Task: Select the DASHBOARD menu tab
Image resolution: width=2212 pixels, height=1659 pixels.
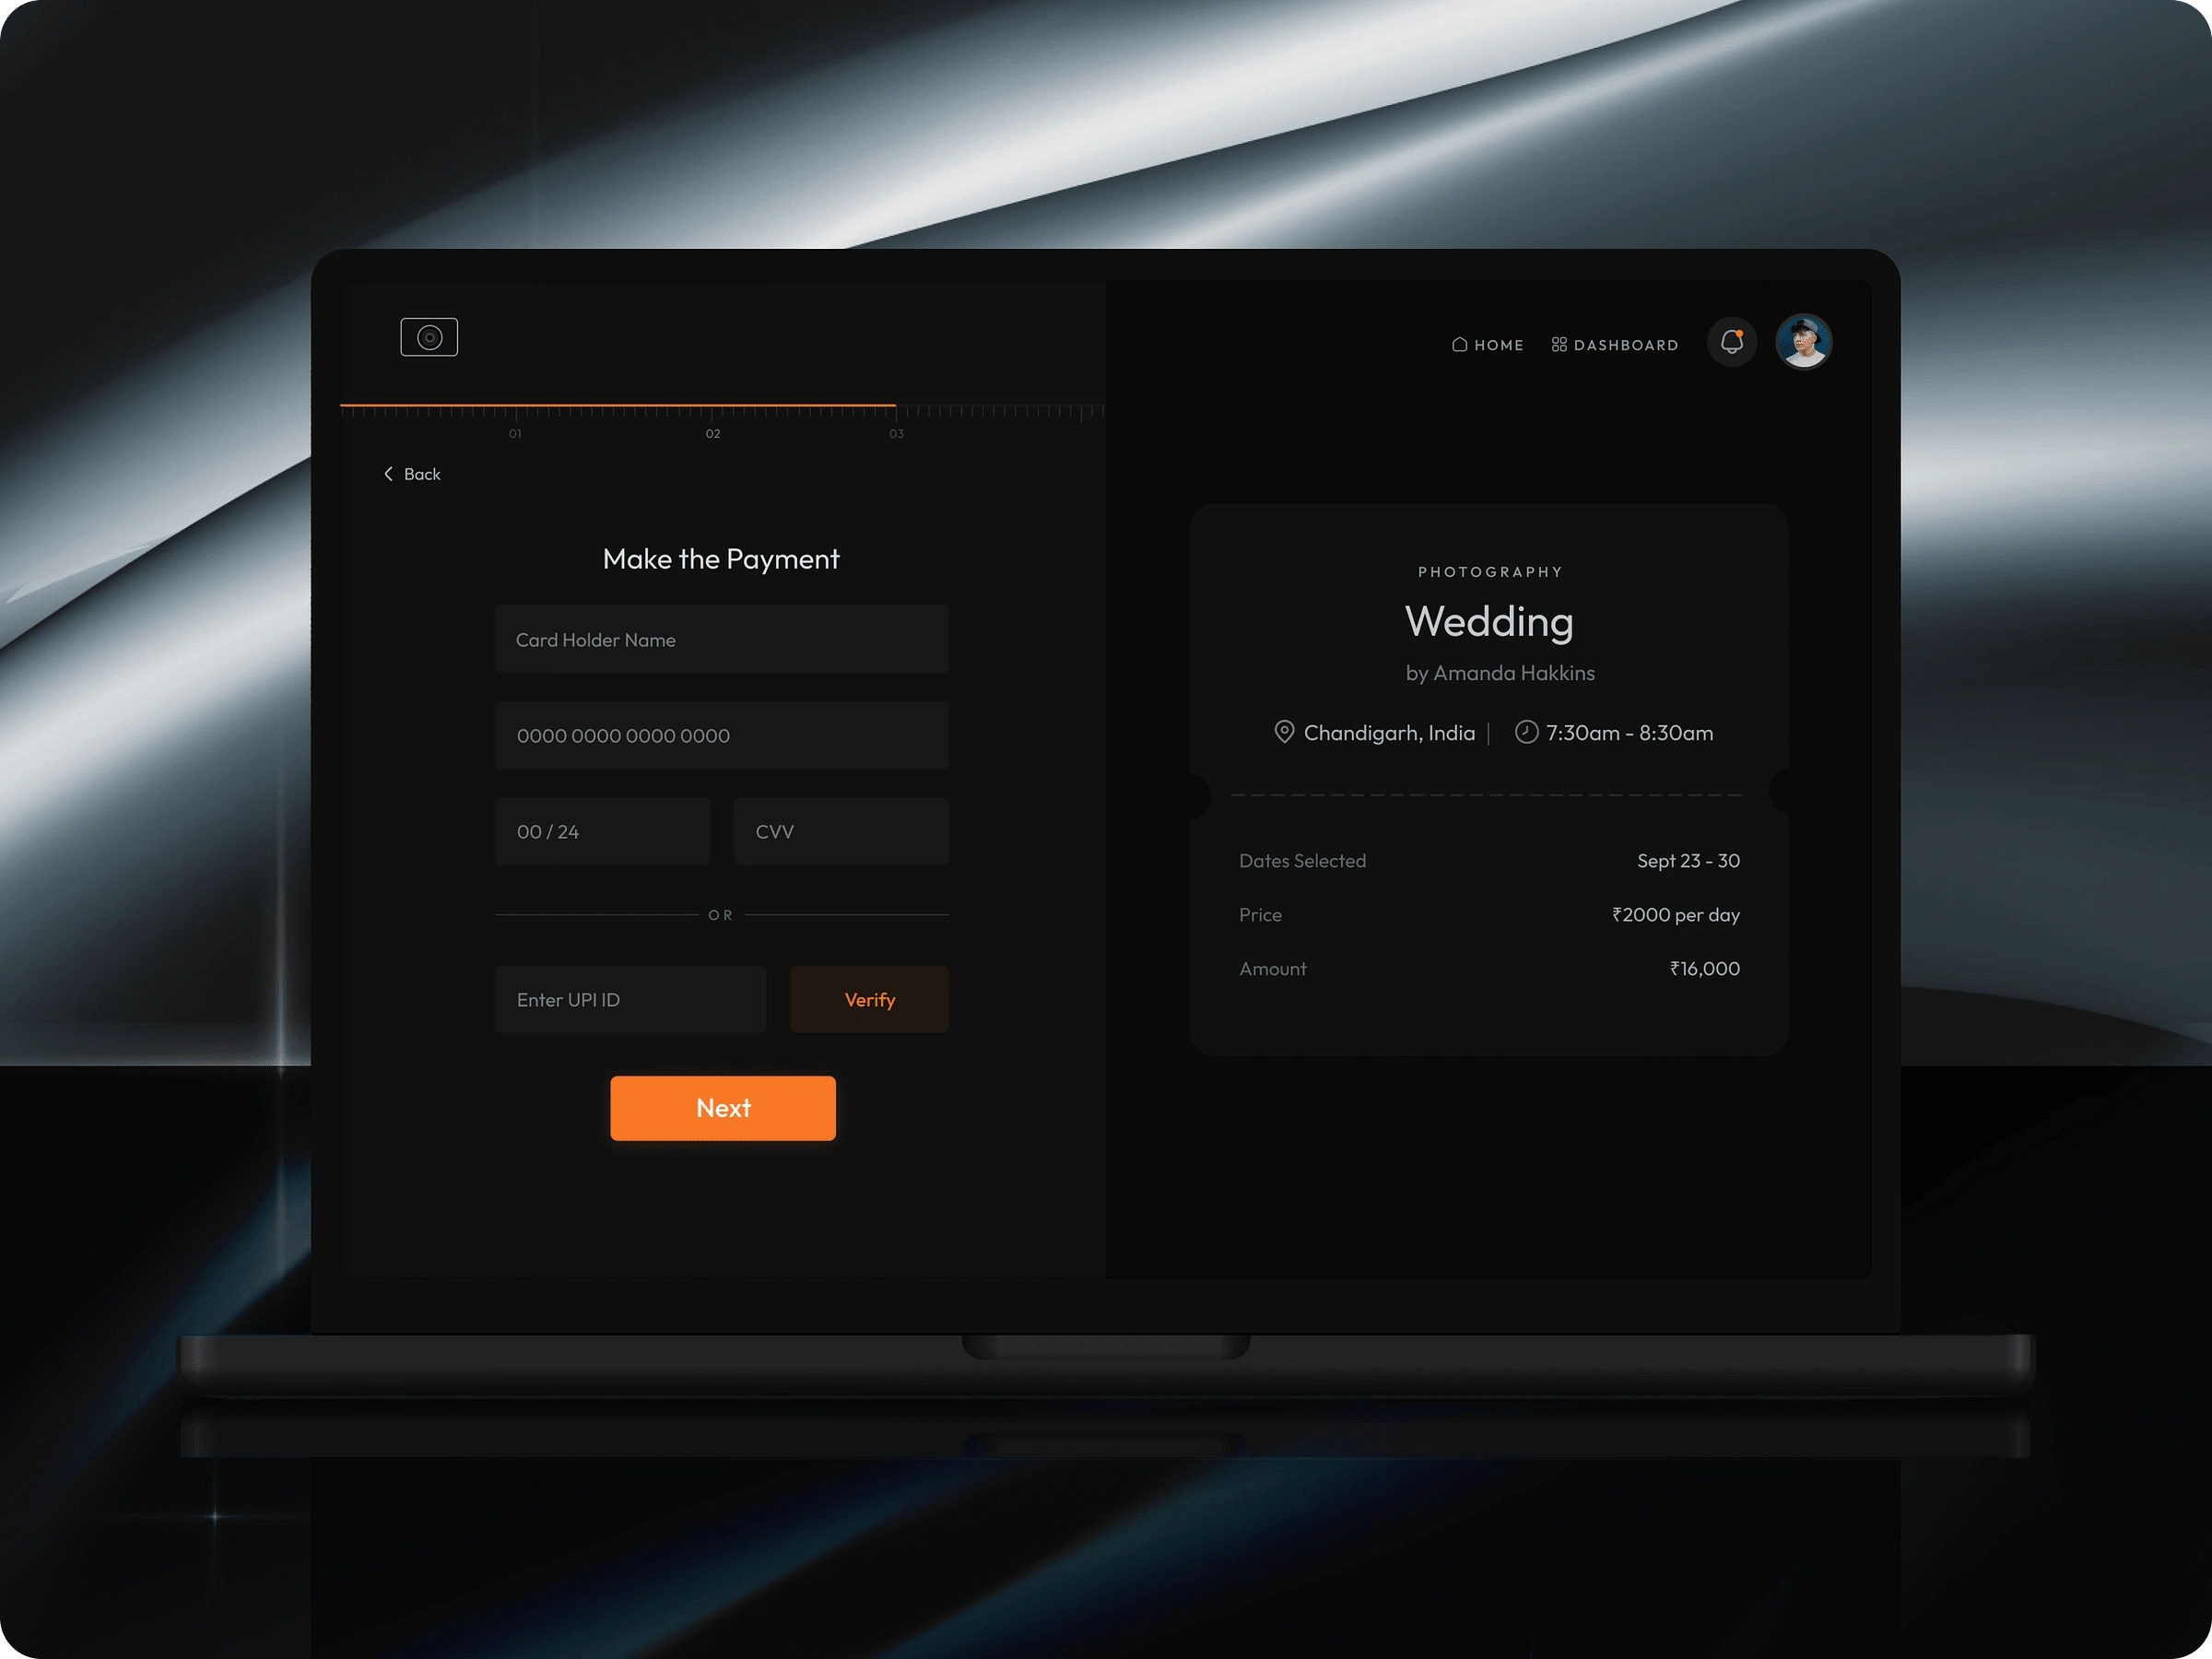Action: 1615,343
